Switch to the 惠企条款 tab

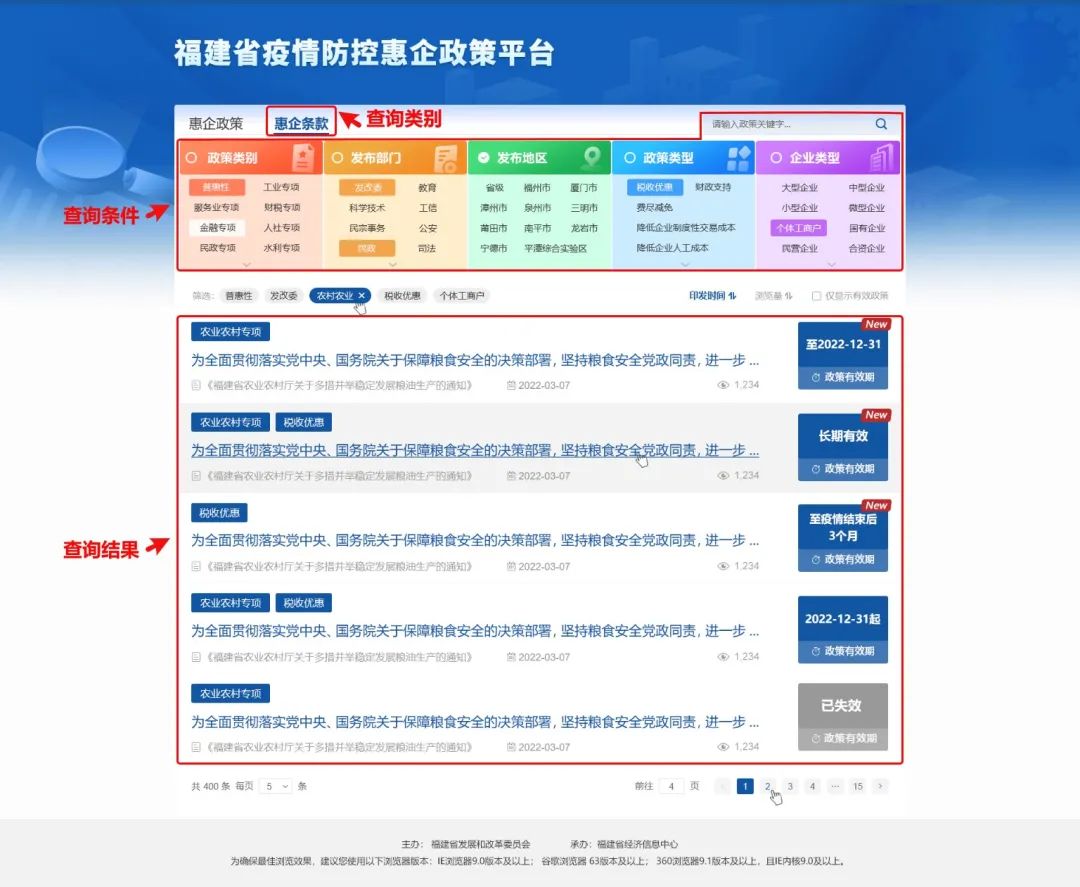[x=301, y=124]
